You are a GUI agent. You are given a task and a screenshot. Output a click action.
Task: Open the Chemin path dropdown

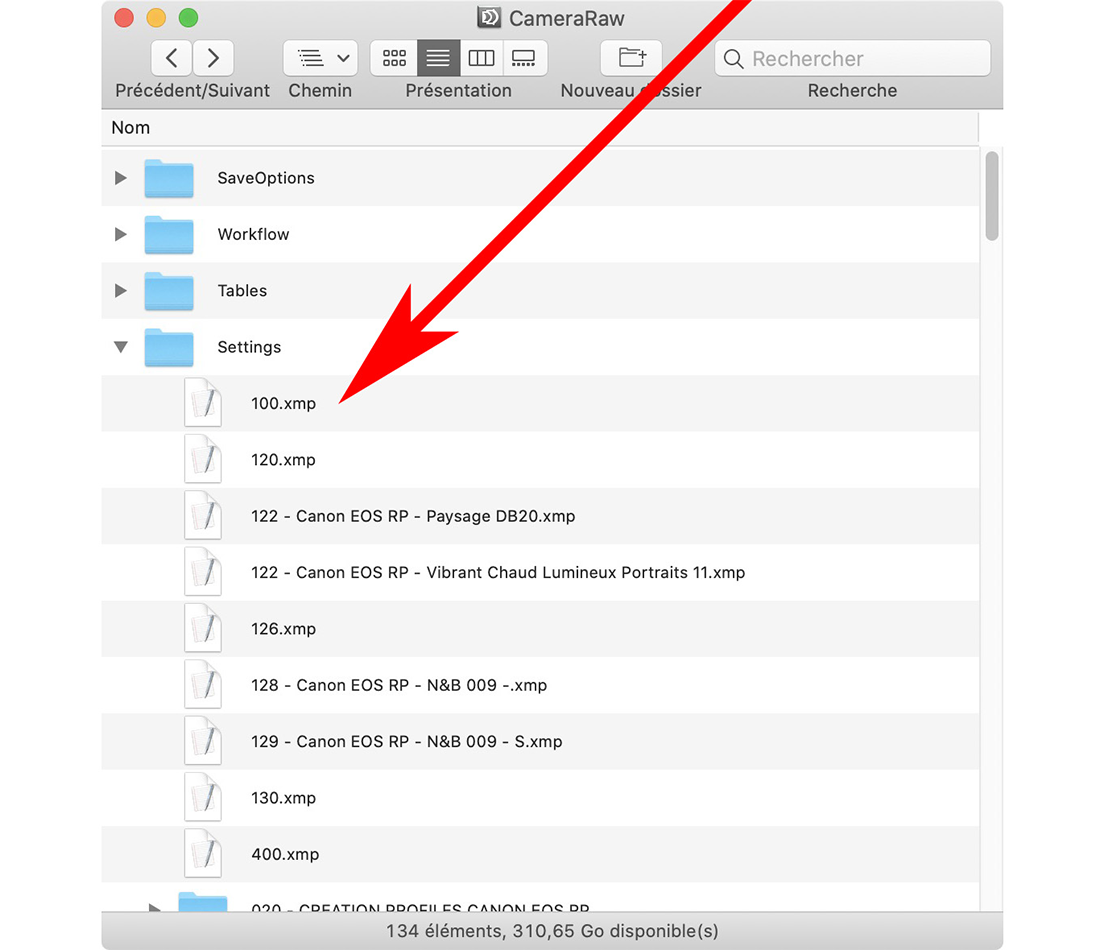click(x=320, y=58)
